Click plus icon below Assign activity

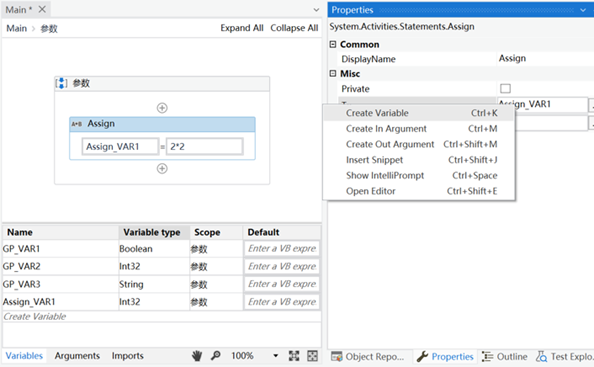point(162,169)
